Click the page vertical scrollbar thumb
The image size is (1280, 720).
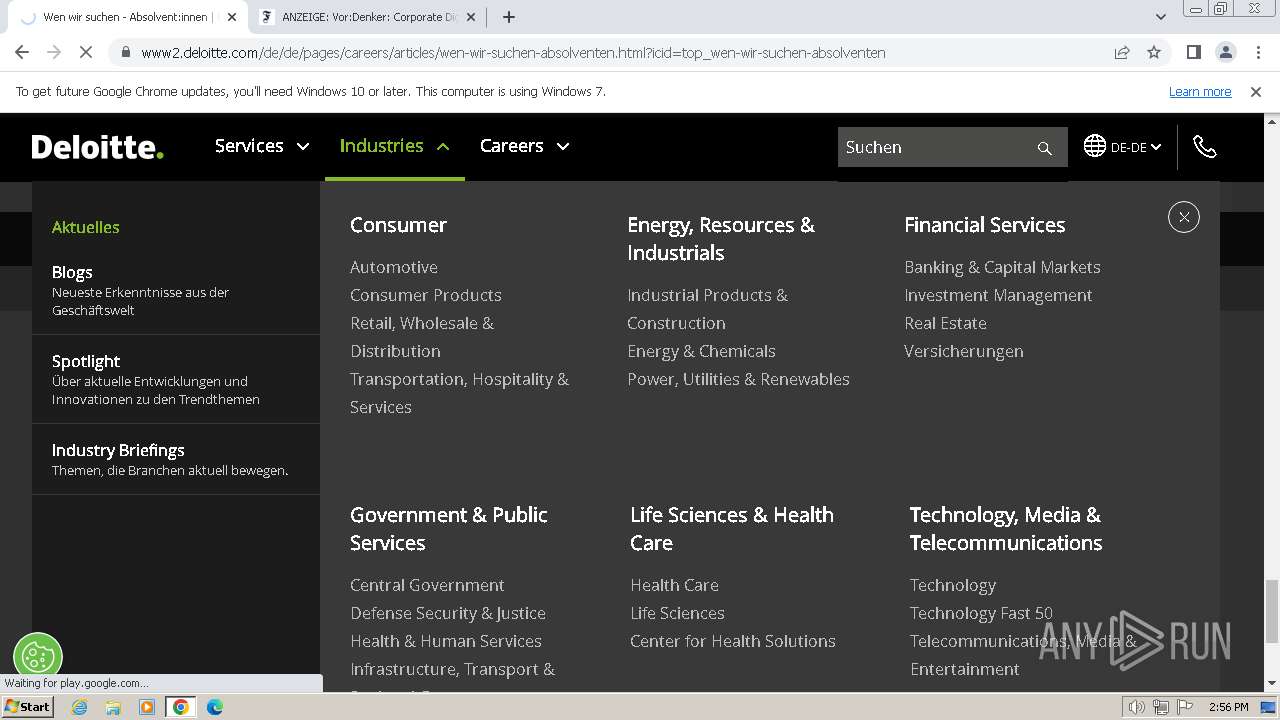1272,612
